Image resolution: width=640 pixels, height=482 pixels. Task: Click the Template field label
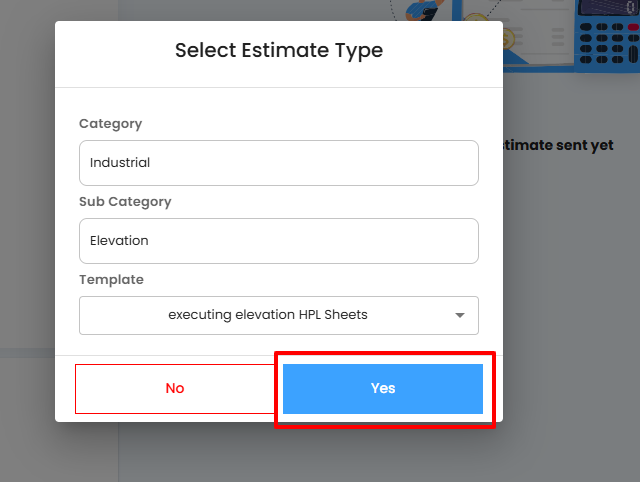(x=111, y=280)
